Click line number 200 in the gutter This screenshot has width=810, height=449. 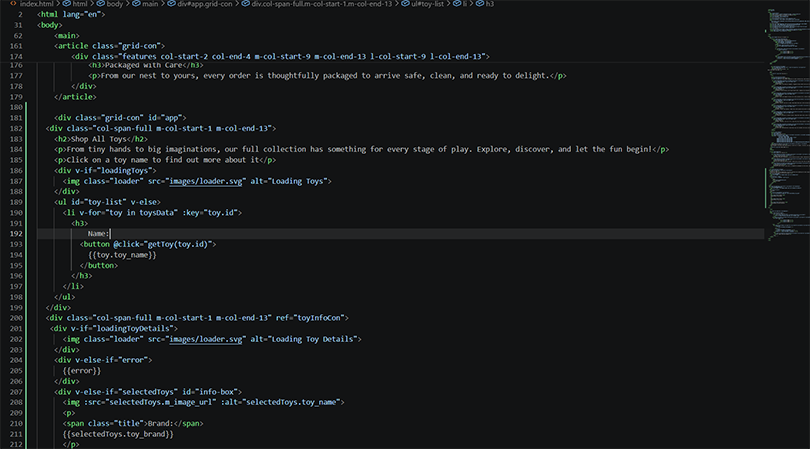tap(16, 317)
